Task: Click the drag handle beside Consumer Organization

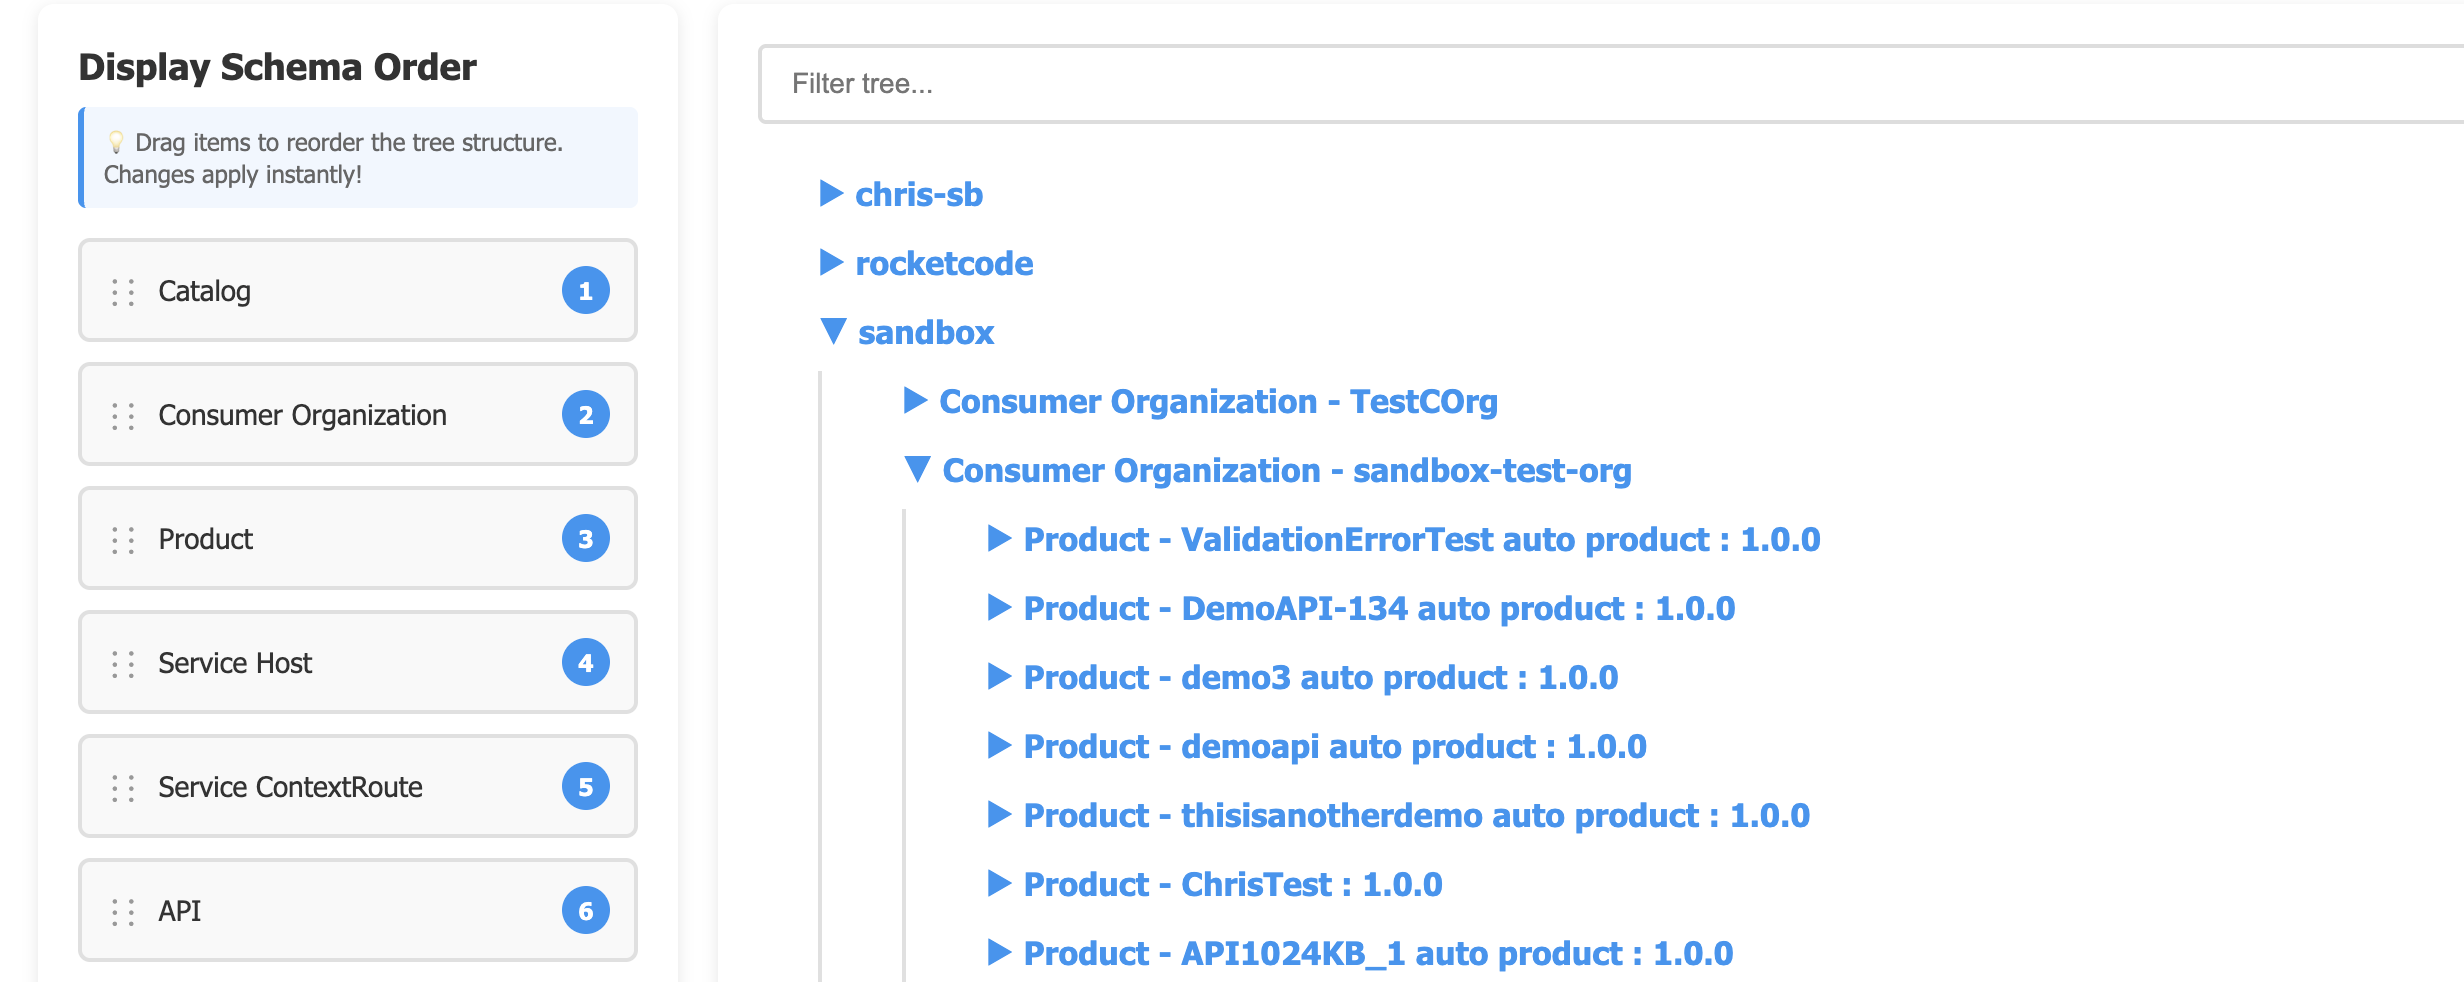Action: click(123, 416)
